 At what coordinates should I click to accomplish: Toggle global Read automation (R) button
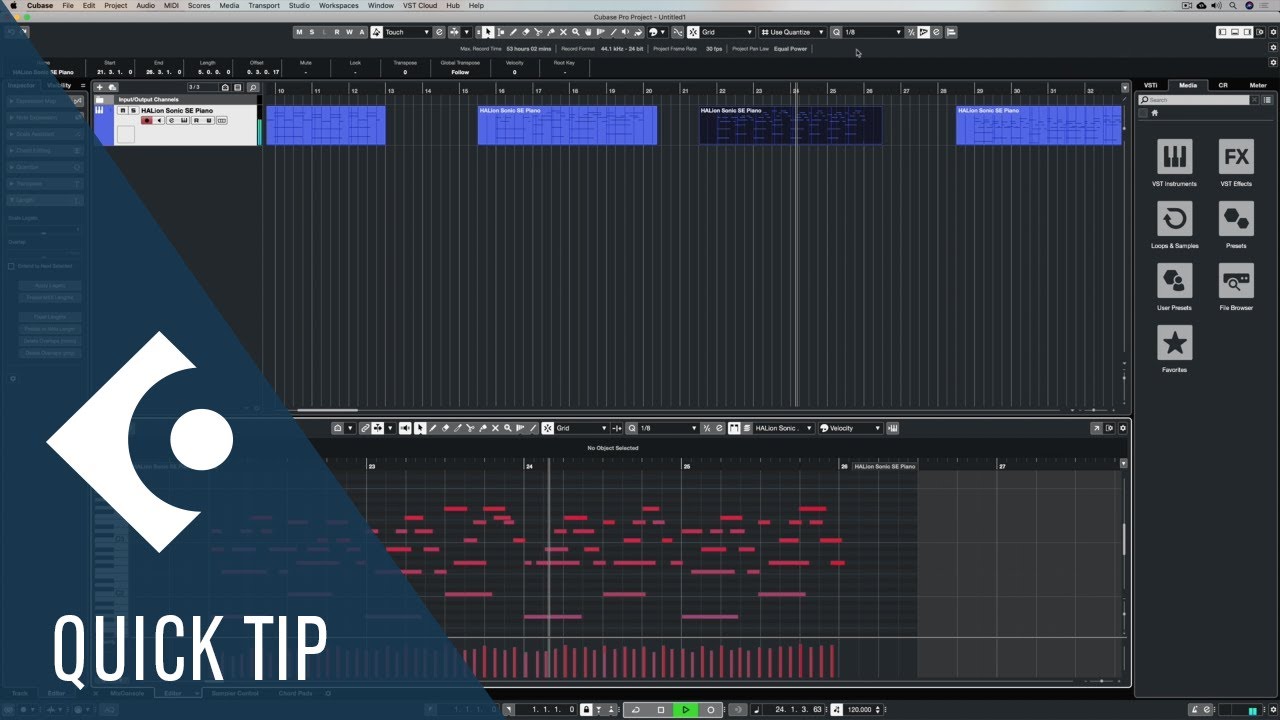tap(337, 32)
